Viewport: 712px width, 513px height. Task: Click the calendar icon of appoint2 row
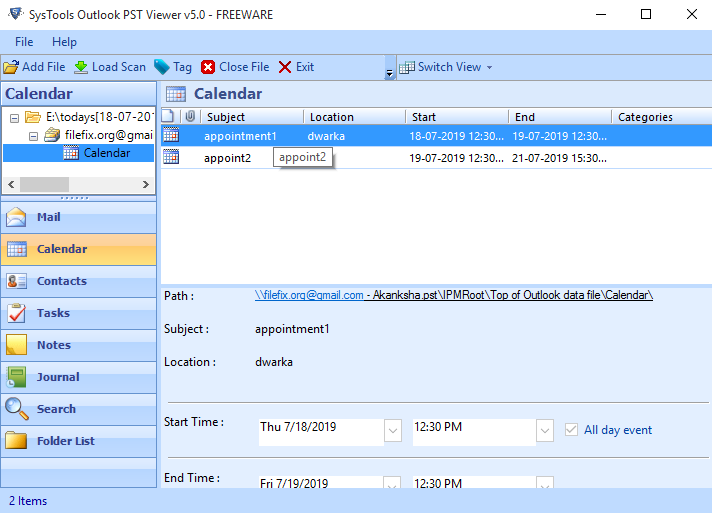point(171,157)
